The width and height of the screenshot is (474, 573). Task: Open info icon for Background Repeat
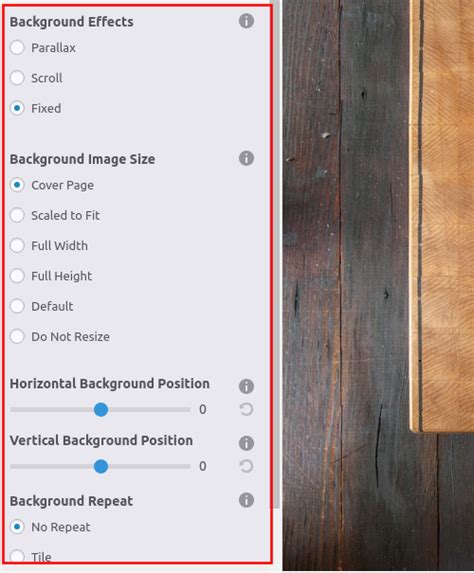pyautogui.click(x=246, y=500)
